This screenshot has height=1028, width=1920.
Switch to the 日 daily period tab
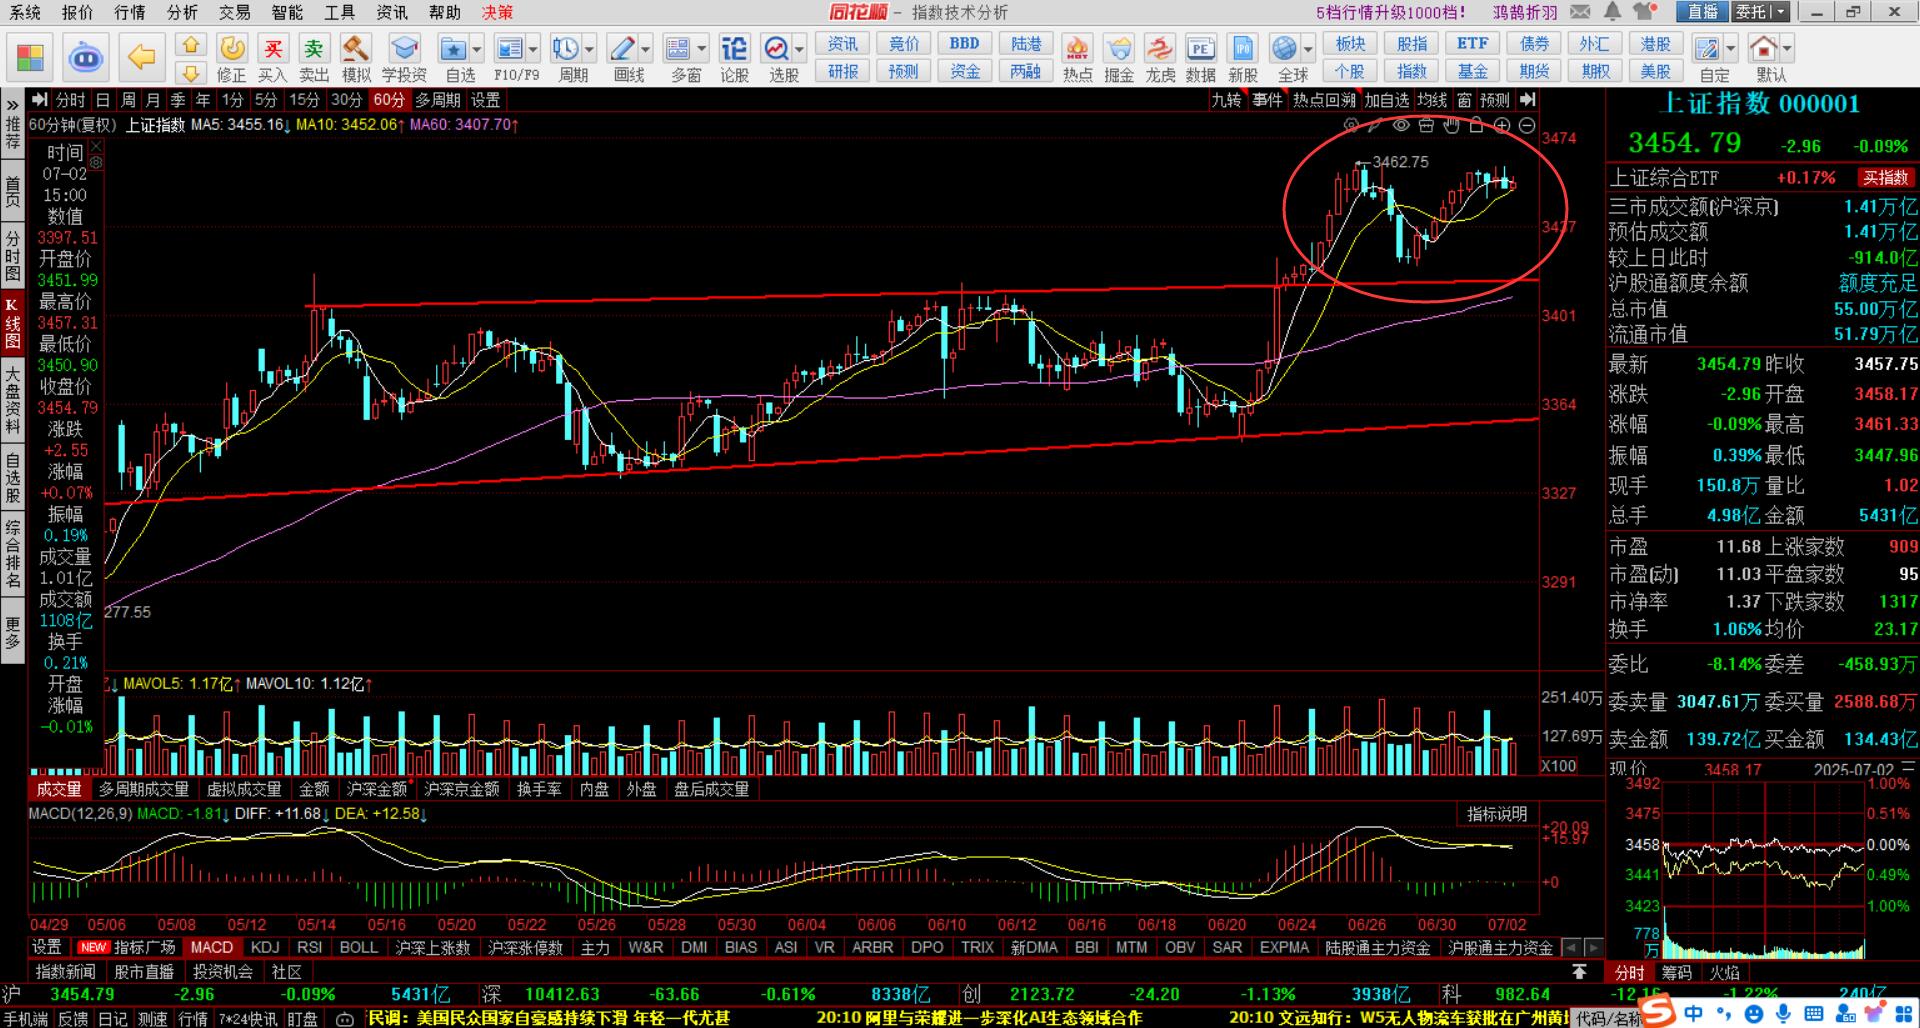tap(103, 100)
